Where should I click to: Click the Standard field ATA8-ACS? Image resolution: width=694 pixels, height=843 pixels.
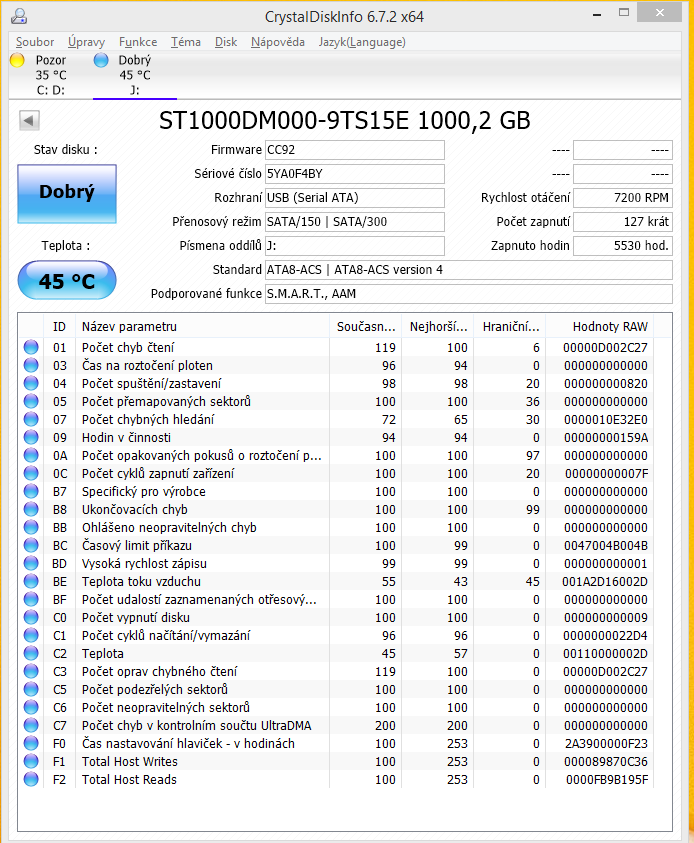tap(469, 270)
